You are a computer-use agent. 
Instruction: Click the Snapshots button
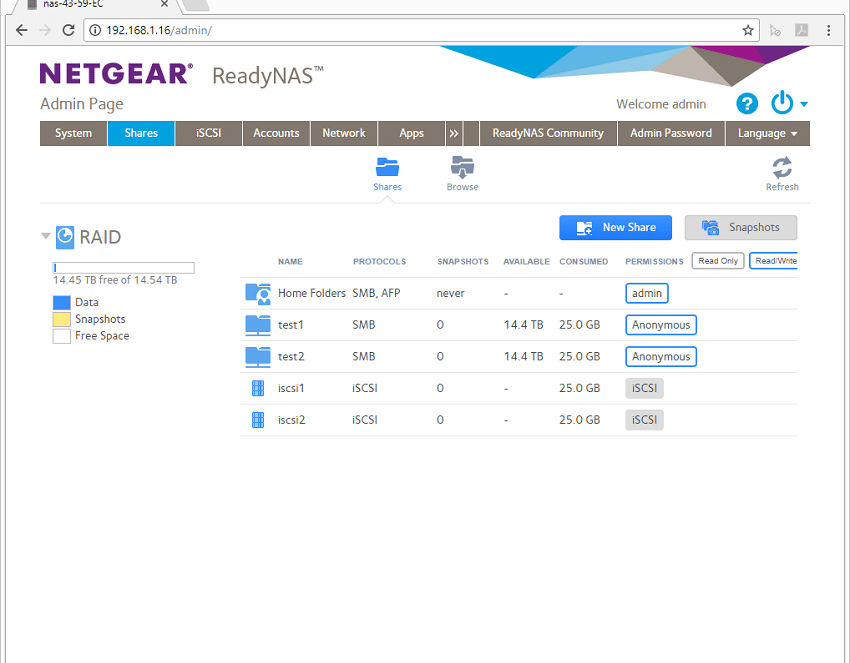741,228
